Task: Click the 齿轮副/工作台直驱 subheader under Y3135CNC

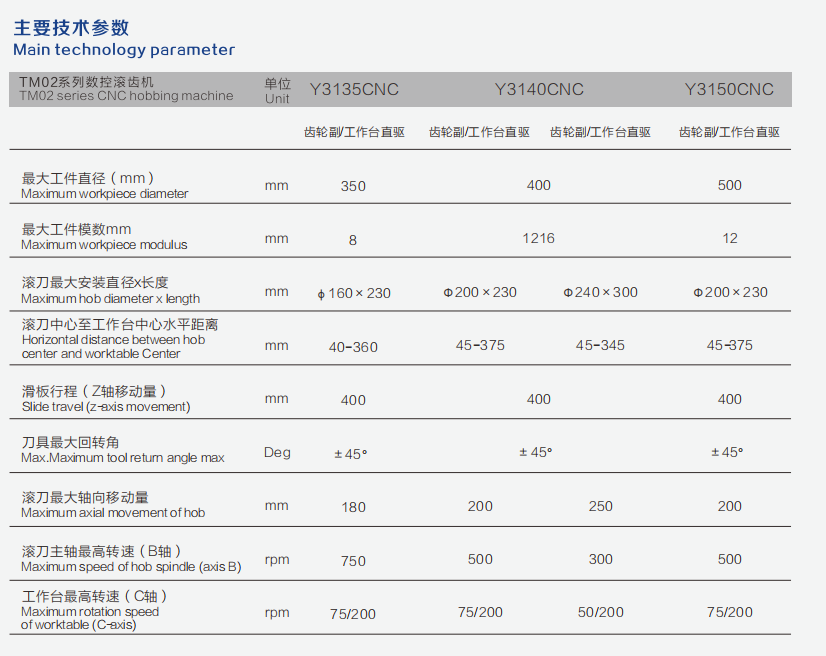Action: [353, 131]
